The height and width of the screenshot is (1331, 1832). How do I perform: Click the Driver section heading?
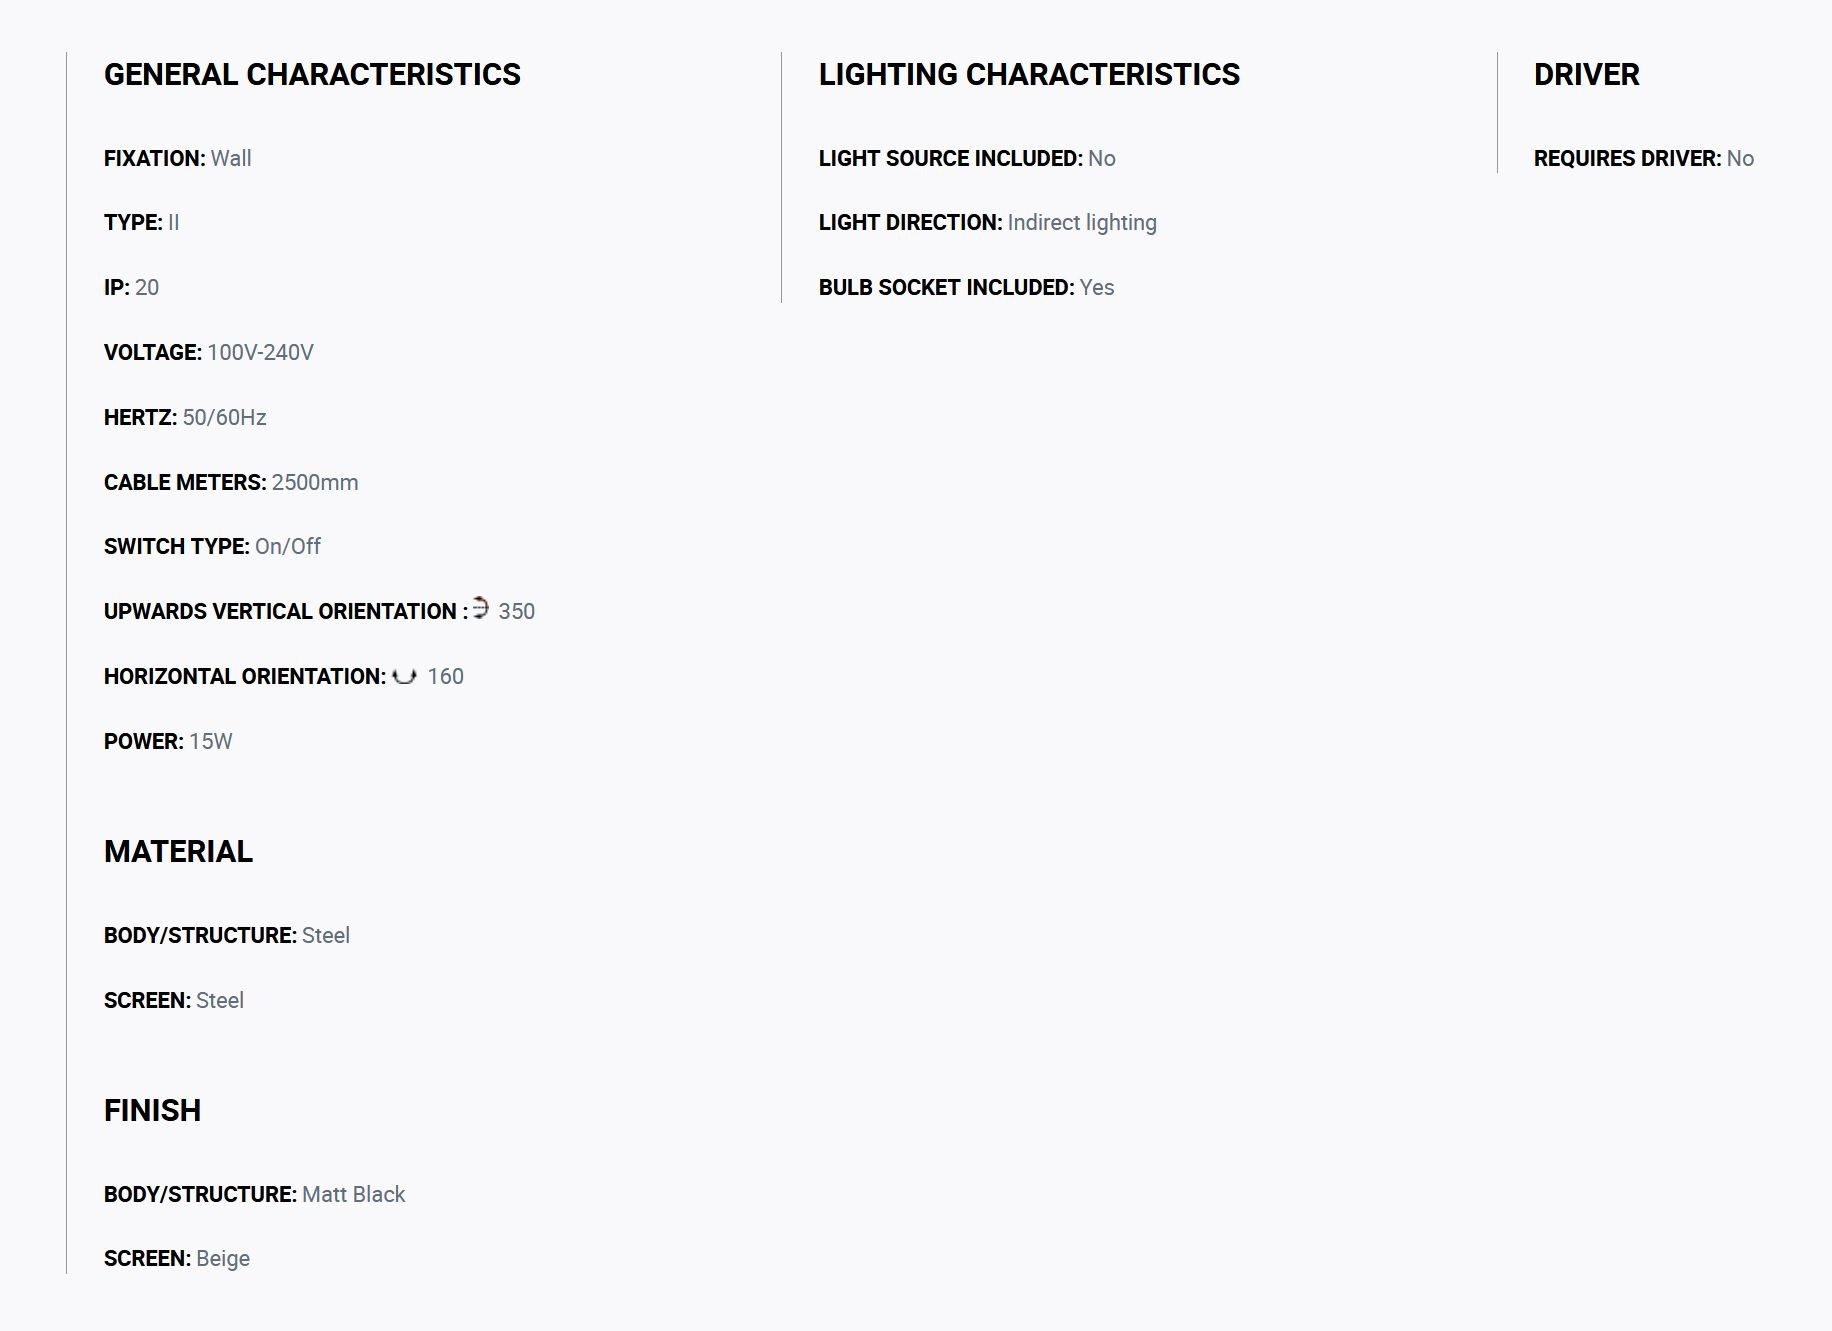point(1586,74)
